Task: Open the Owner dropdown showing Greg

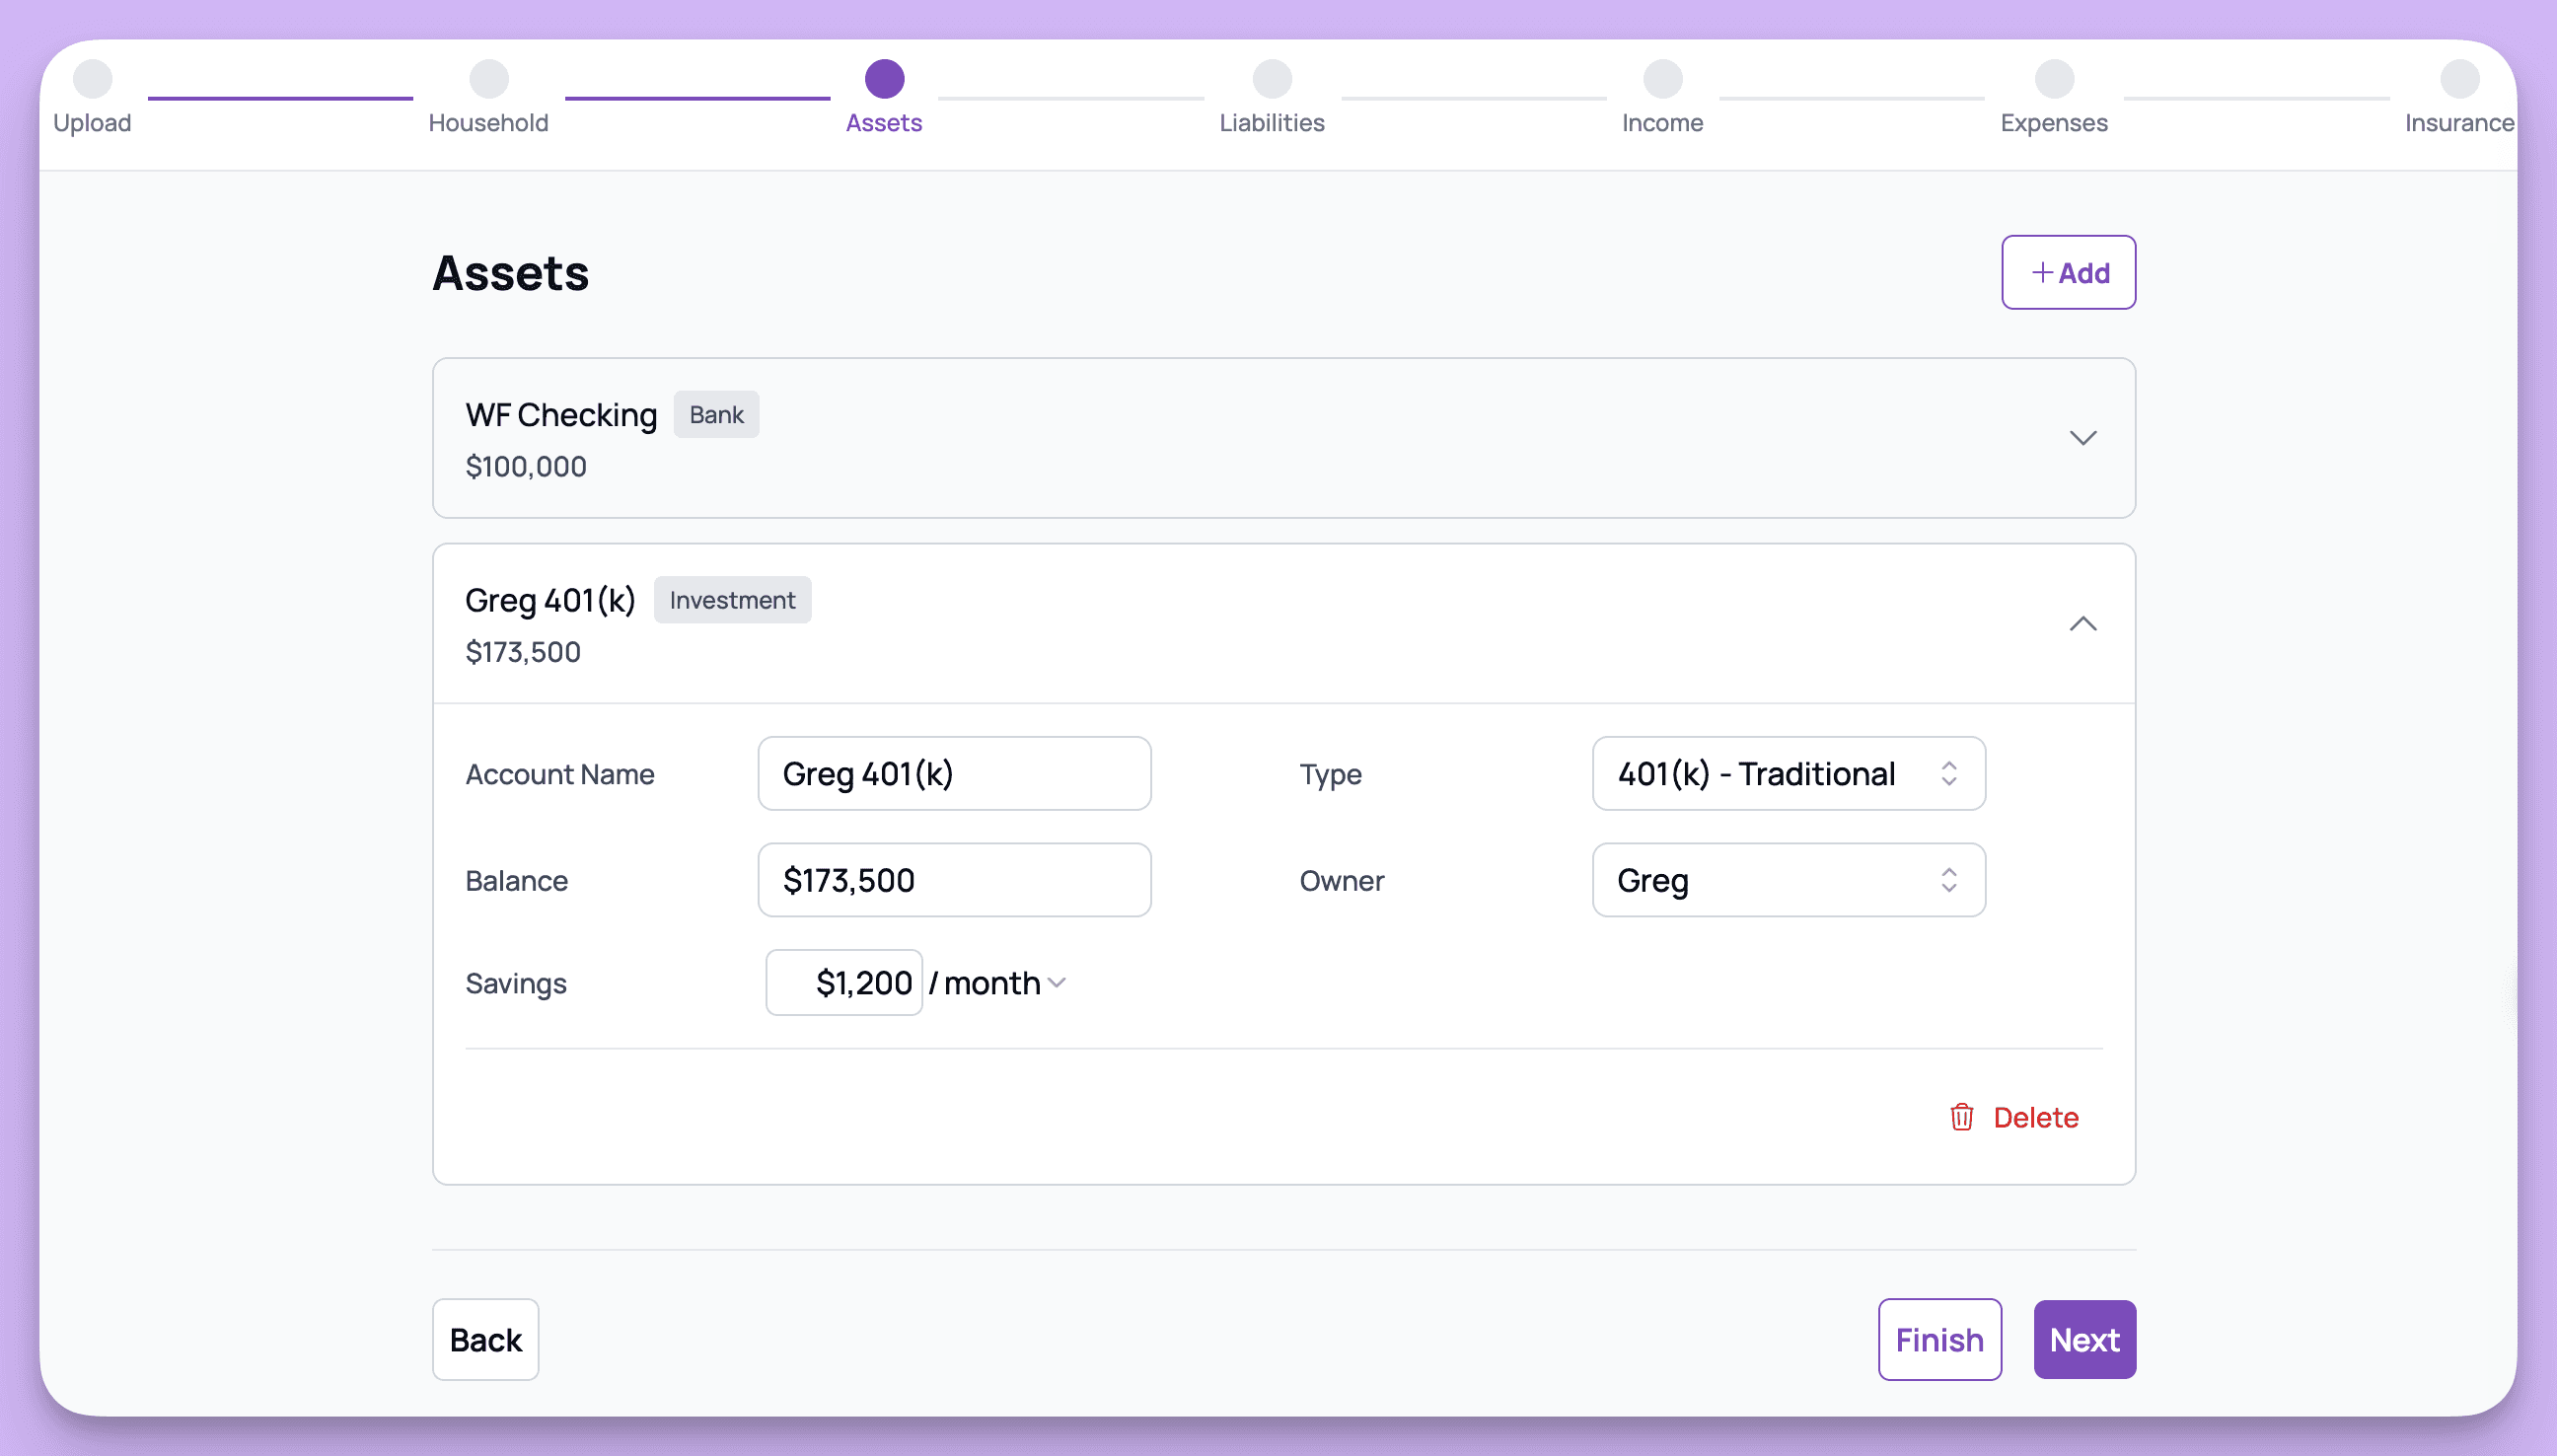Action: pyautogui.click(x=1787, y=880)
